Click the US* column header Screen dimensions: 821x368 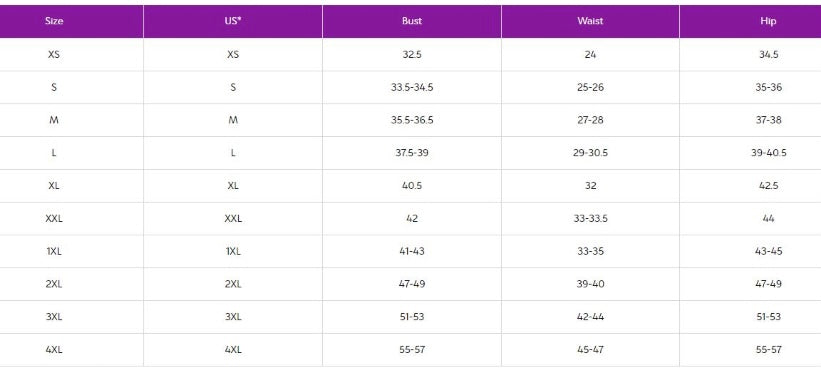(x=233, y=21)
